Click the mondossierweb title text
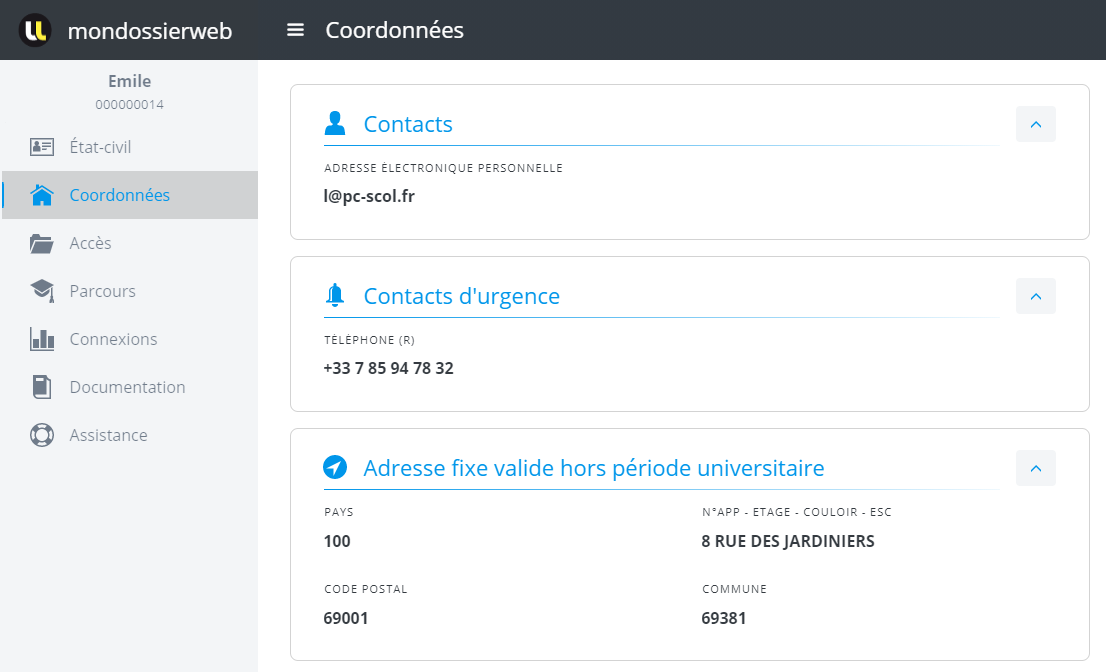The image size is (1106, 672). pyautogui.click(x=150, y=31)
